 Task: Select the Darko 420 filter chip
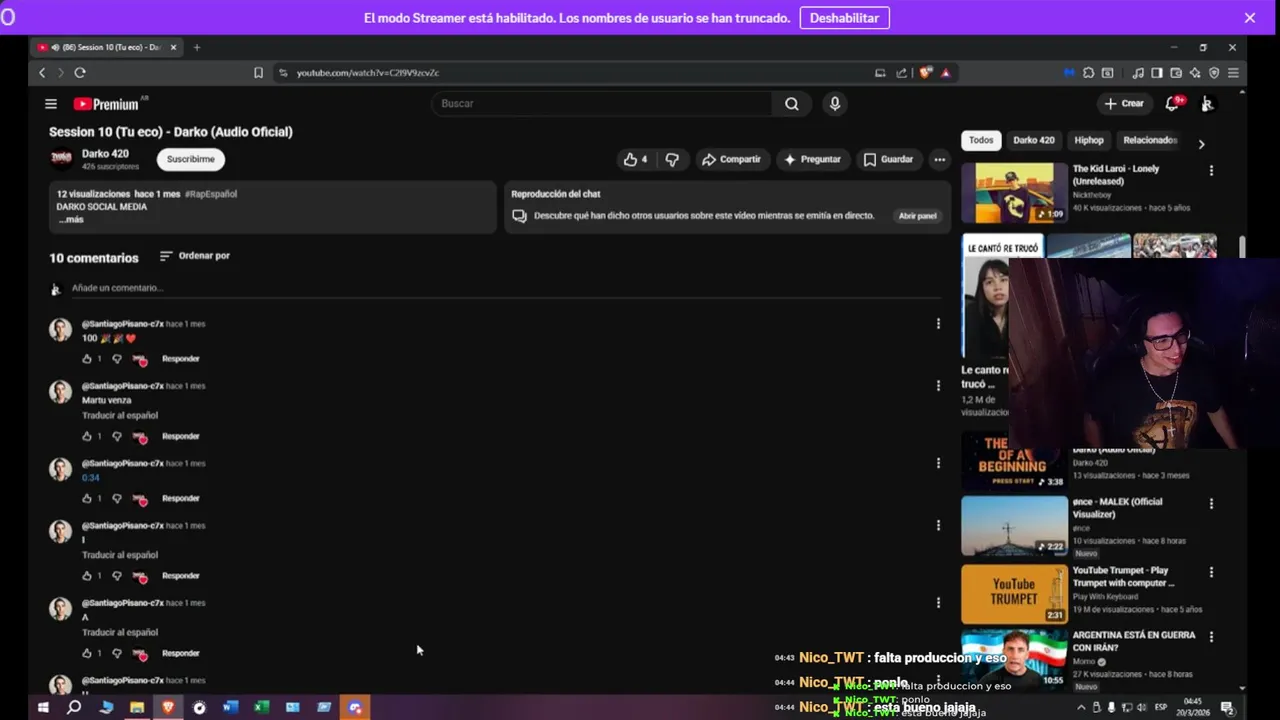tap(1034, 141)
